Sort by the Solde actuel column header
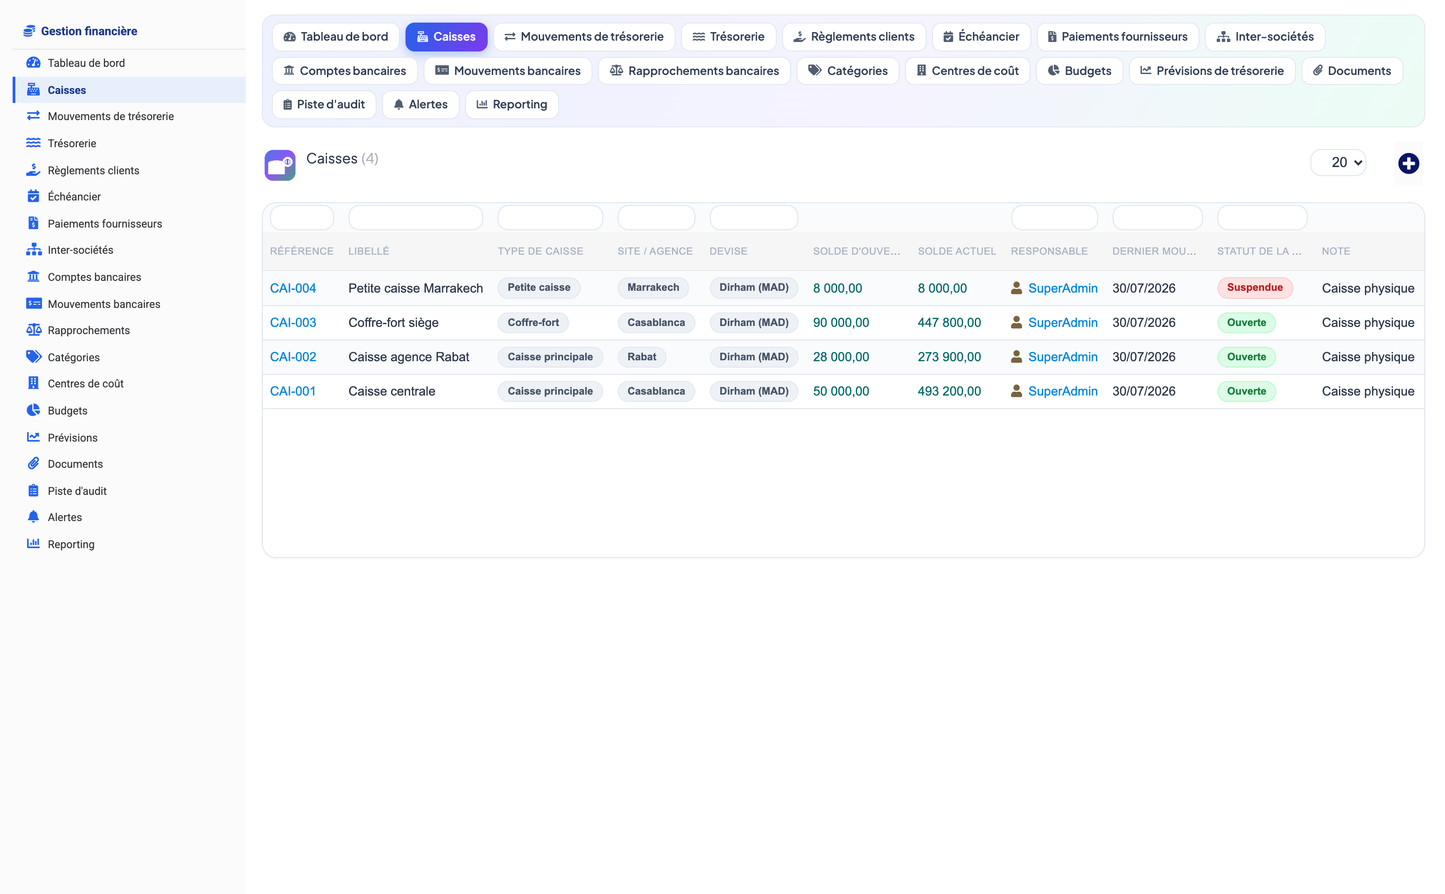This screenshot has width=1445, height=894. coord(957,251)
